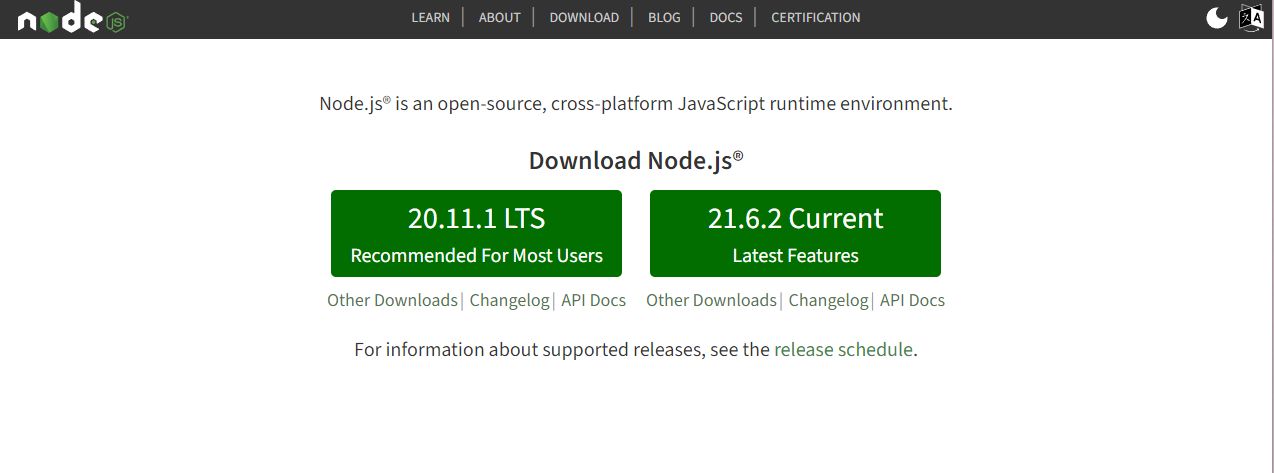Visit the BLOG section
The width and height of the screenshot is (1274, 473).
pyautogui.click(x=664, y=17)
